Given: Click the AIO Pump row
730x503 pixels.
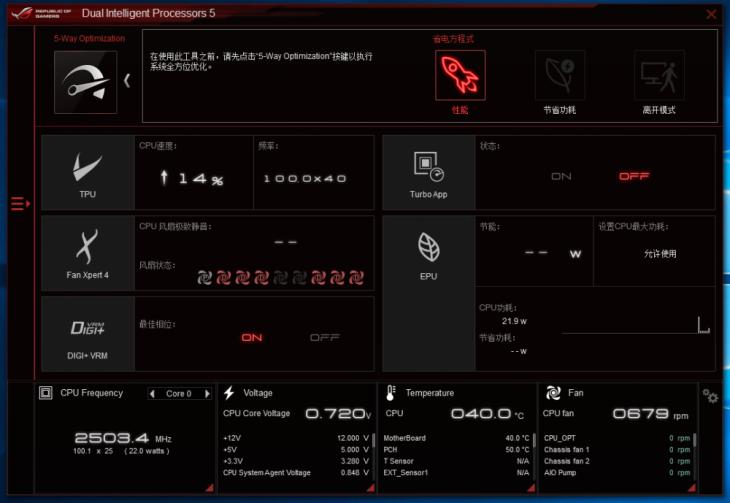Looking at the screenshot, I should 617,473.
